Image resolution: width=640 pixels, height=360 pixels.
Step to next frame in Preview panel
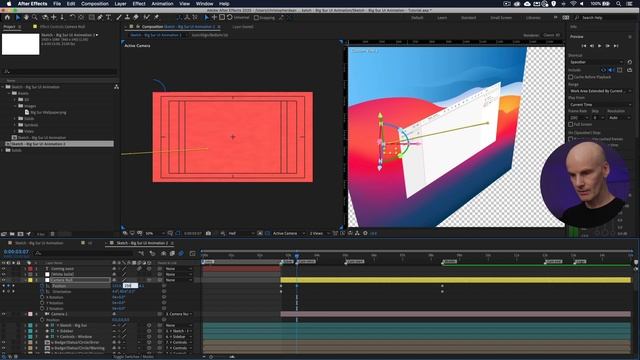tap(608, 46)
